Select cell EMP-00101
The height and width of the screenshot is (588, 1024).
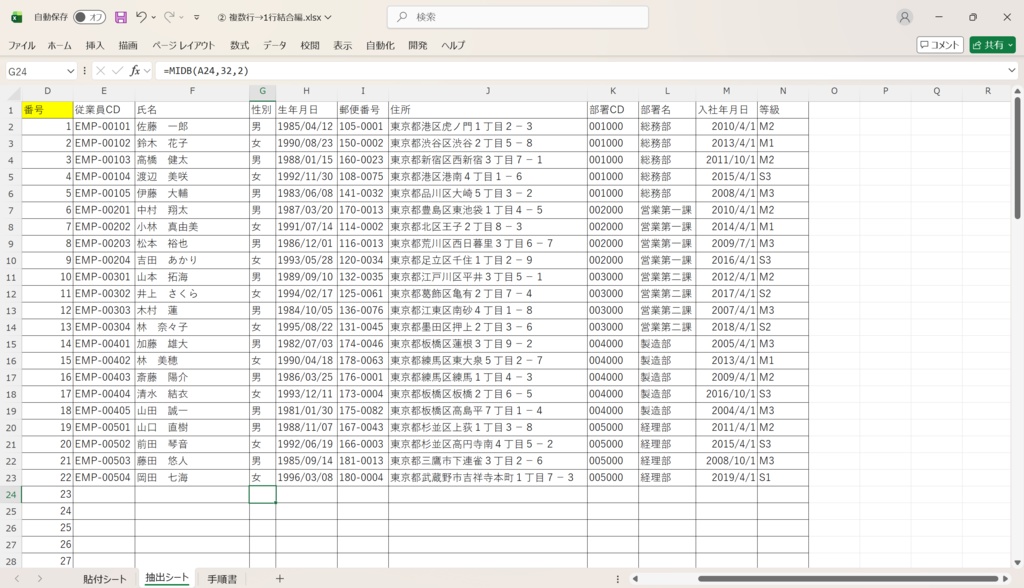point(103,126)
